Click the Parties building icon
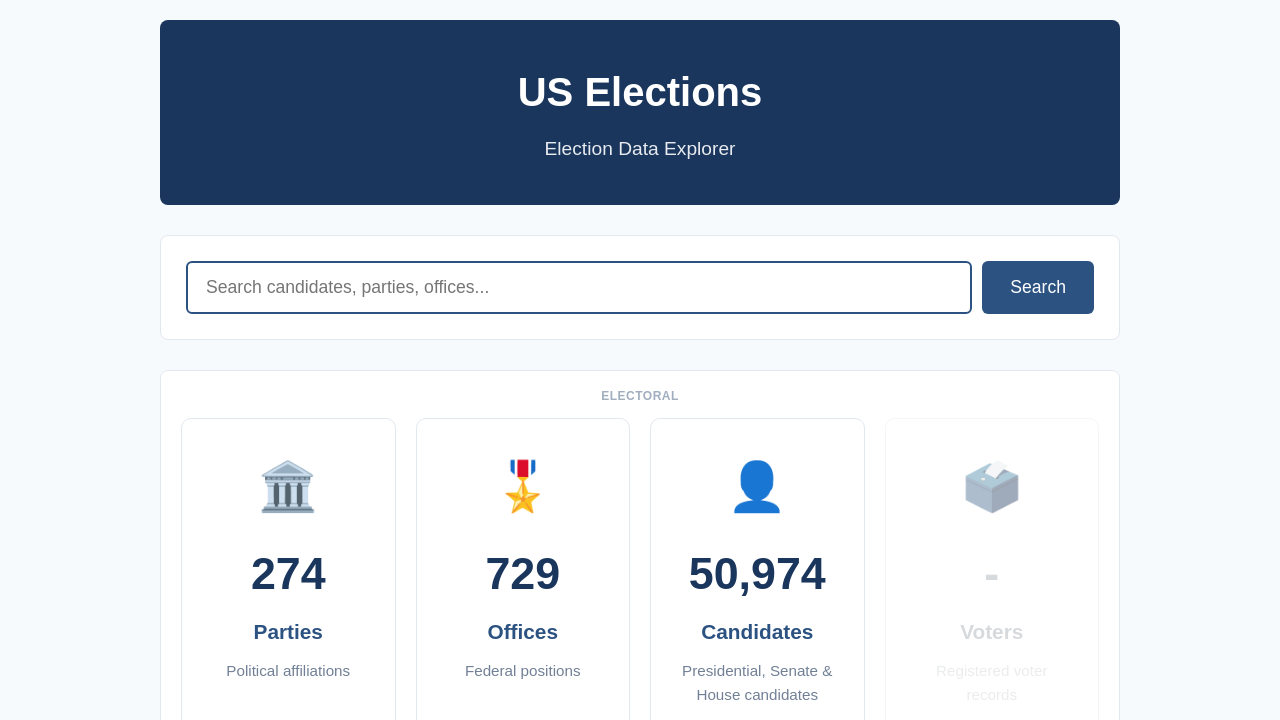The width and height of the screenshot is (1280, 720). coord(288,487)
